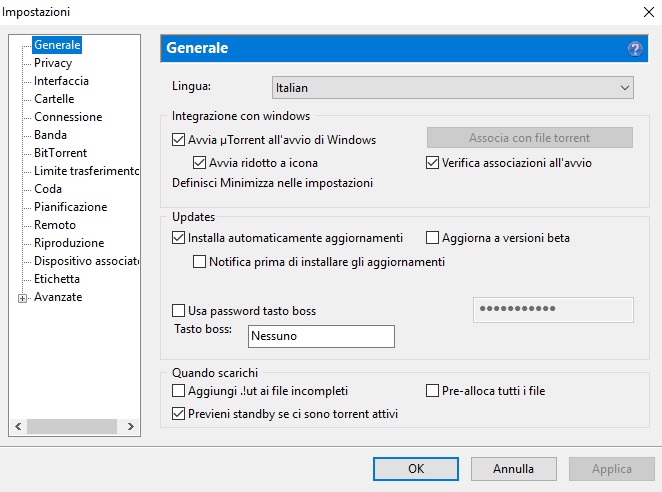
Task: Open the Interfaccia settings page
Action: [x=61, y=81]
